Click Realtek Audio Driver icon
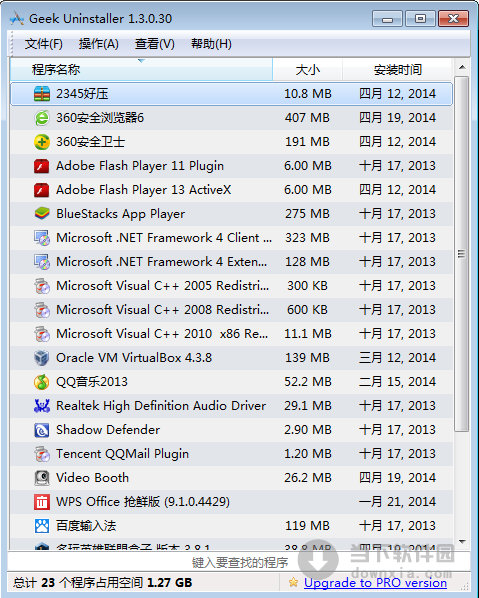 pyautogui.click(x=42, y=406)
